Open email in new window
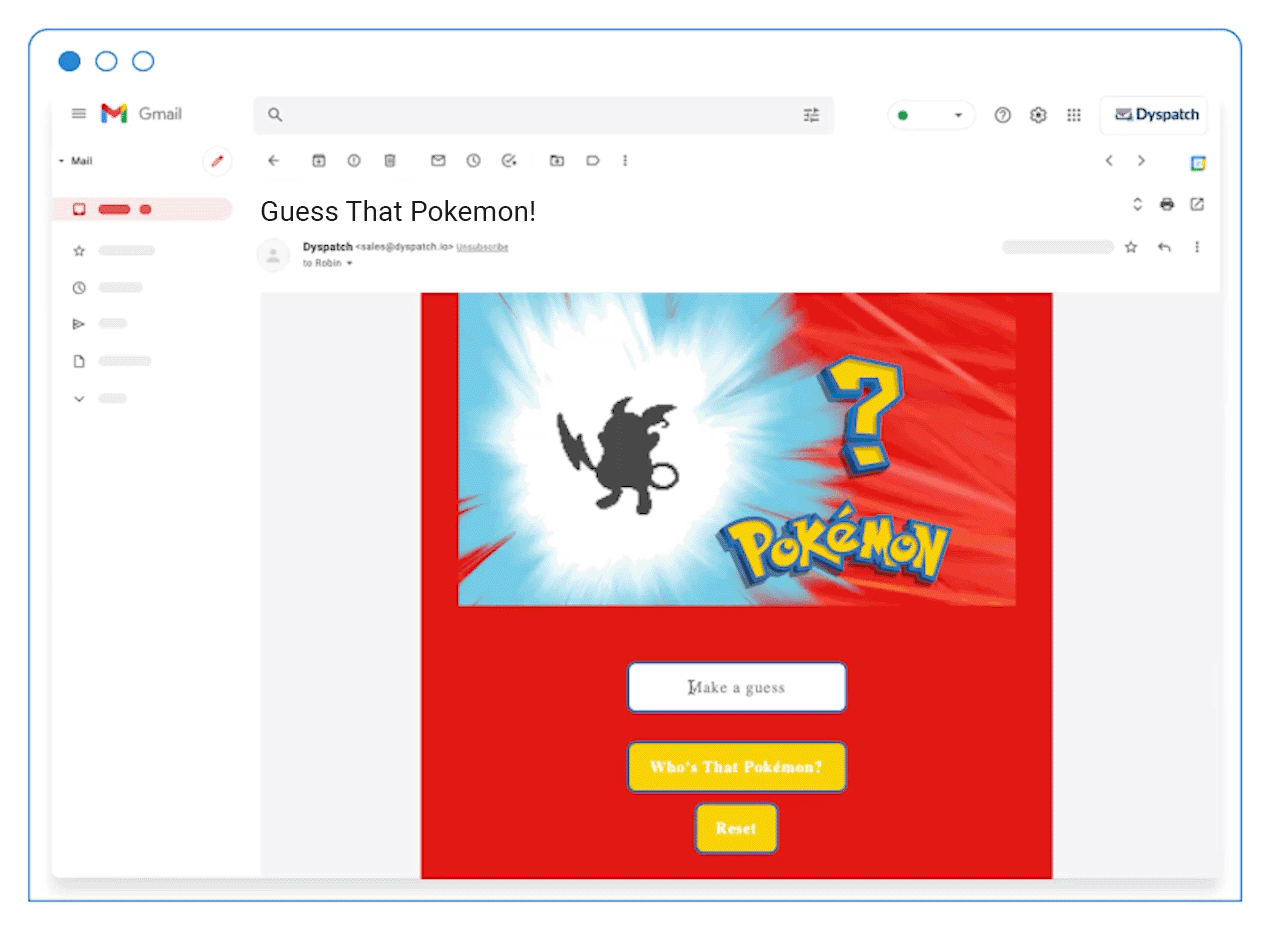The image size is (1272, 932). [1197, 204]
